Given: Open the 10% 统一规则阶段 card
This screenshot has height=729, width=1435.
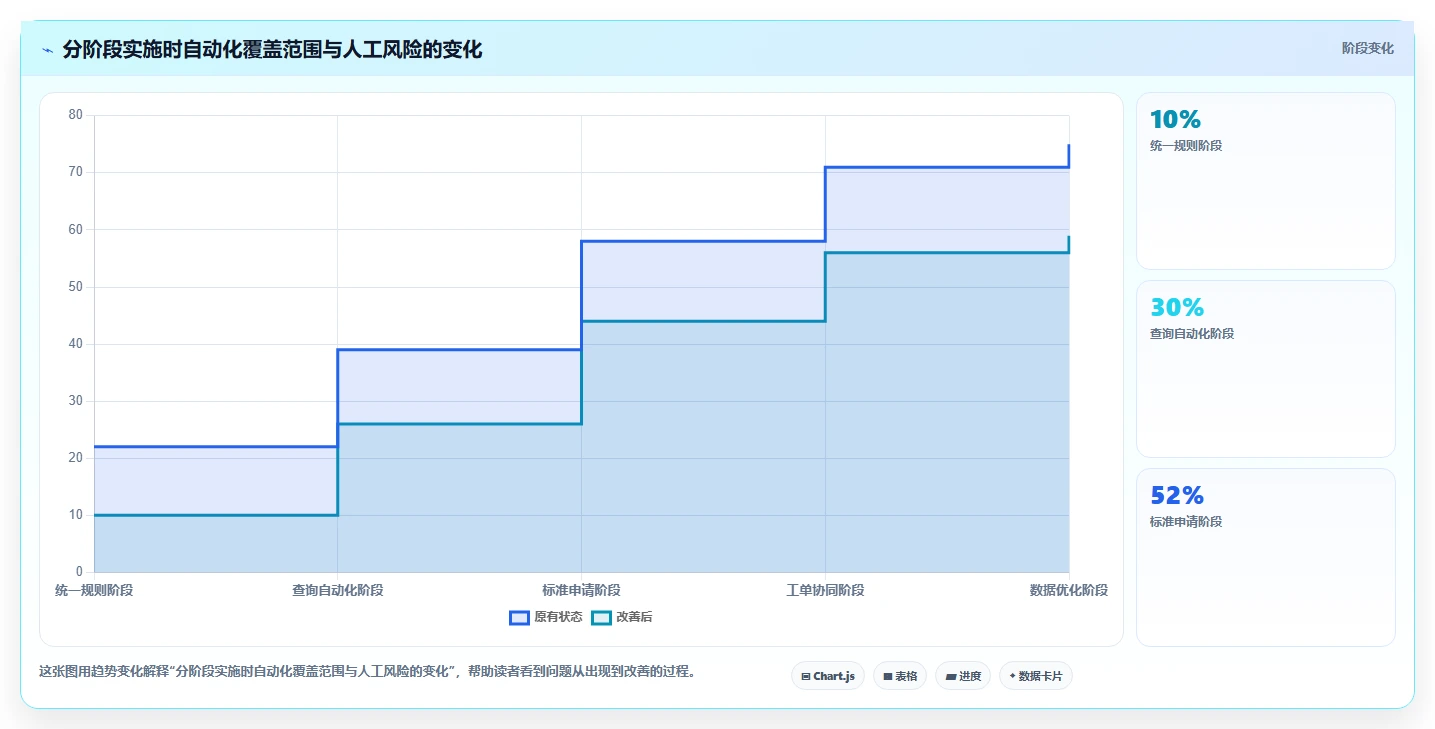Looking at the screenshot, I should tap(1265, 181).
